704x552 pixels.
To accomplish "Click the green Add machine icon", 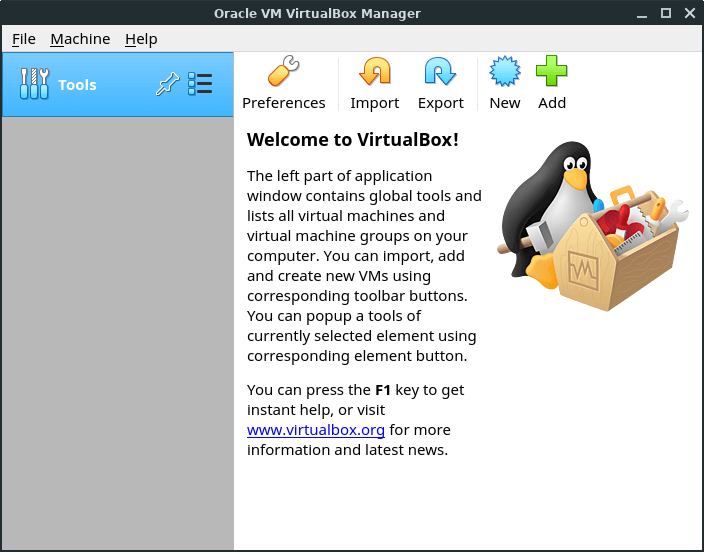I will (x=551, y=73).
